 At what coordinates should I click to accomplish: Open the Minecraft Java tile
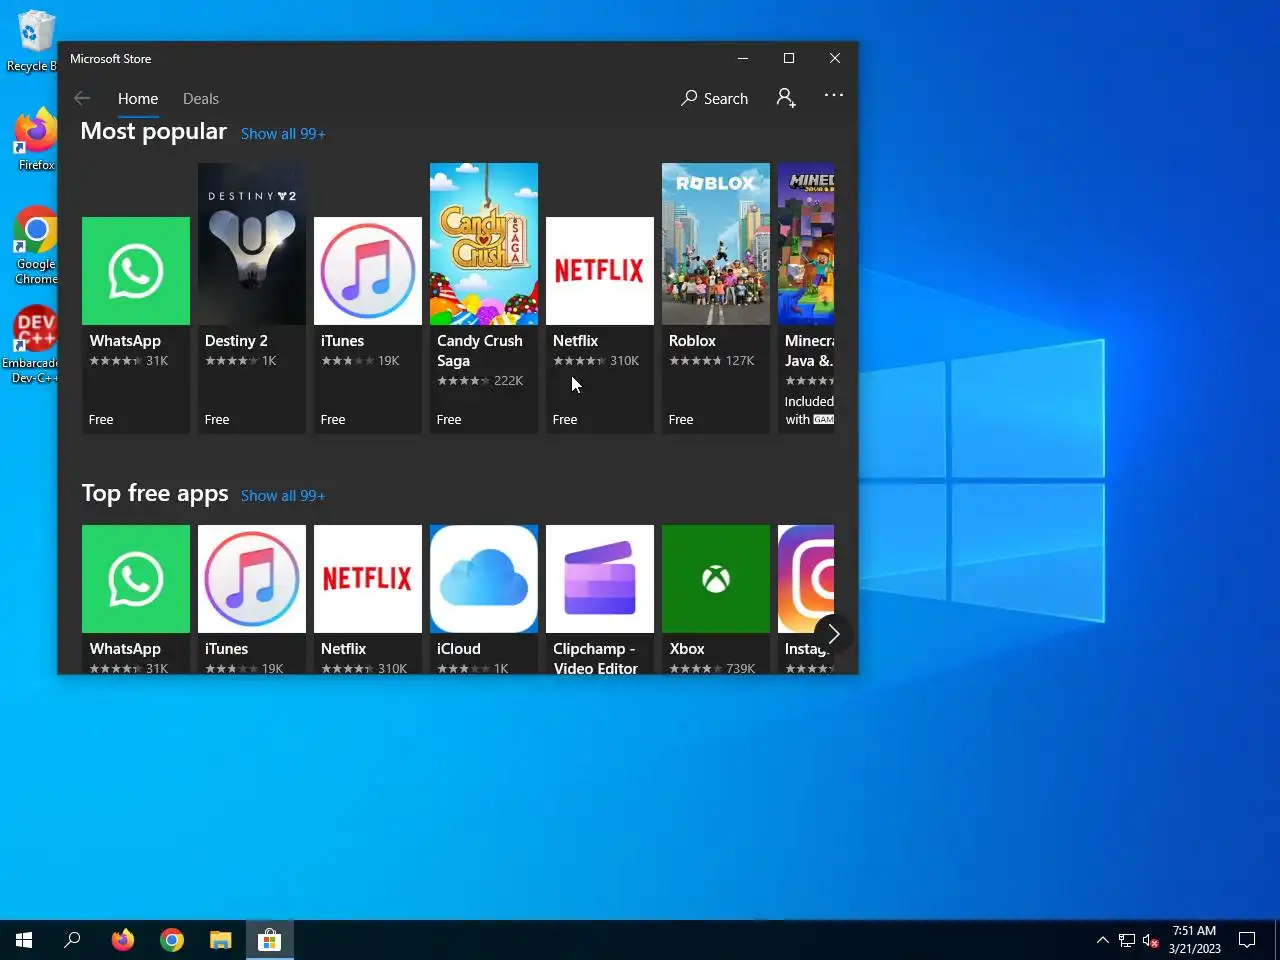coord(806,298)
